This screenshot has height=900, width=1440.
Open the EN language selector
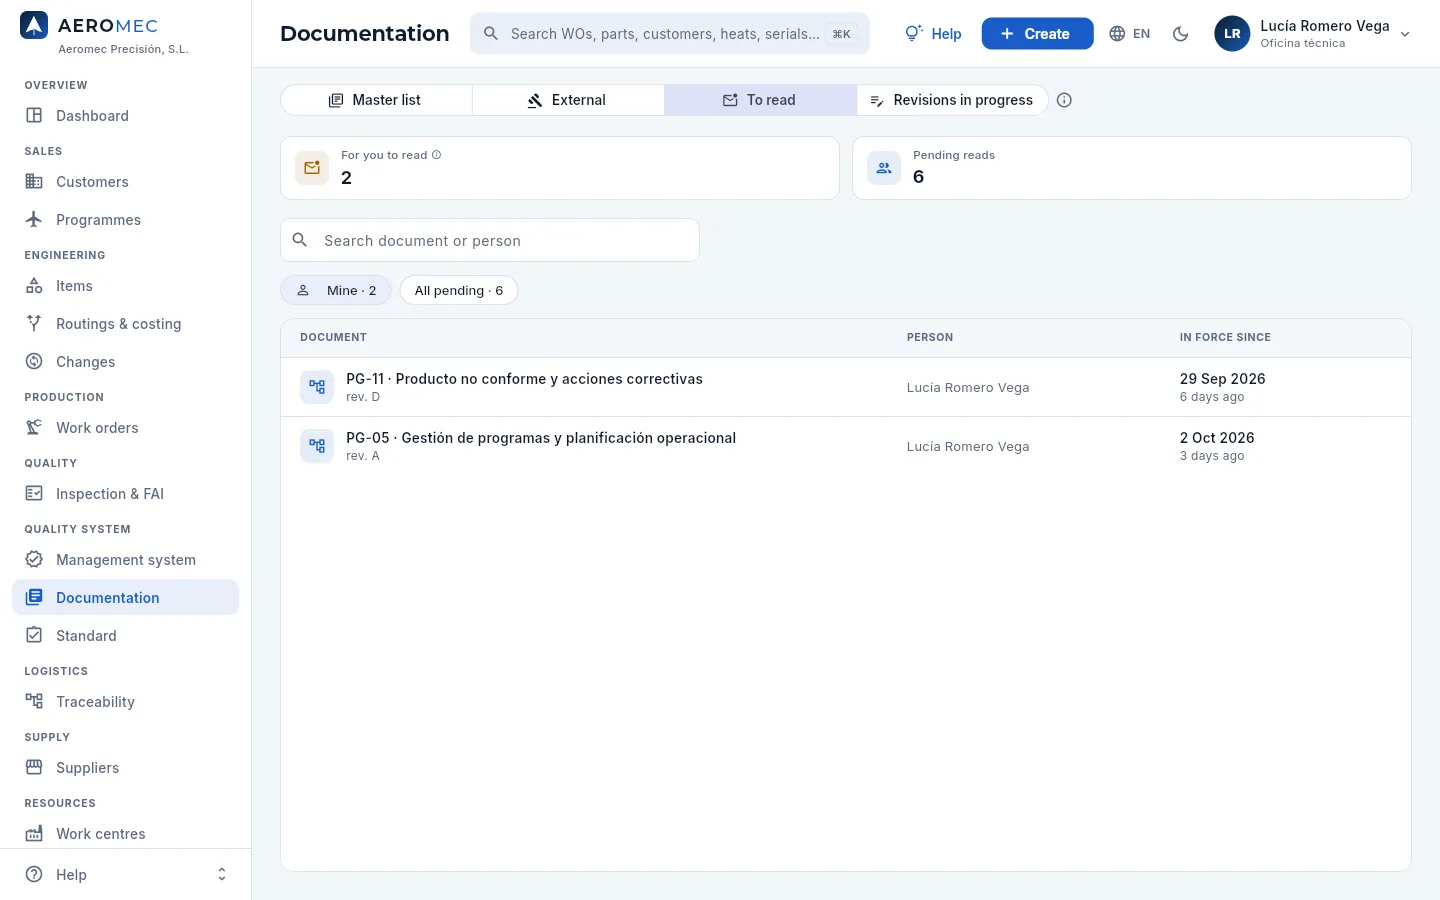pyautogui.click(x=1130, y=34)
